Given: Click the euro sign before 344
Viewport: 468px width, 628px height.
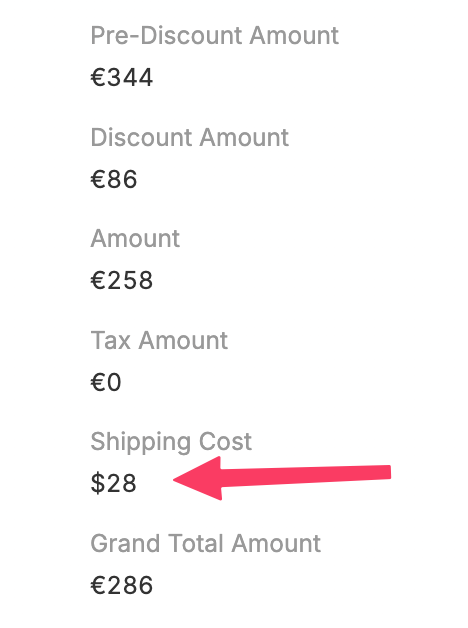Looking at the screenshot, I should pos(98,77).
